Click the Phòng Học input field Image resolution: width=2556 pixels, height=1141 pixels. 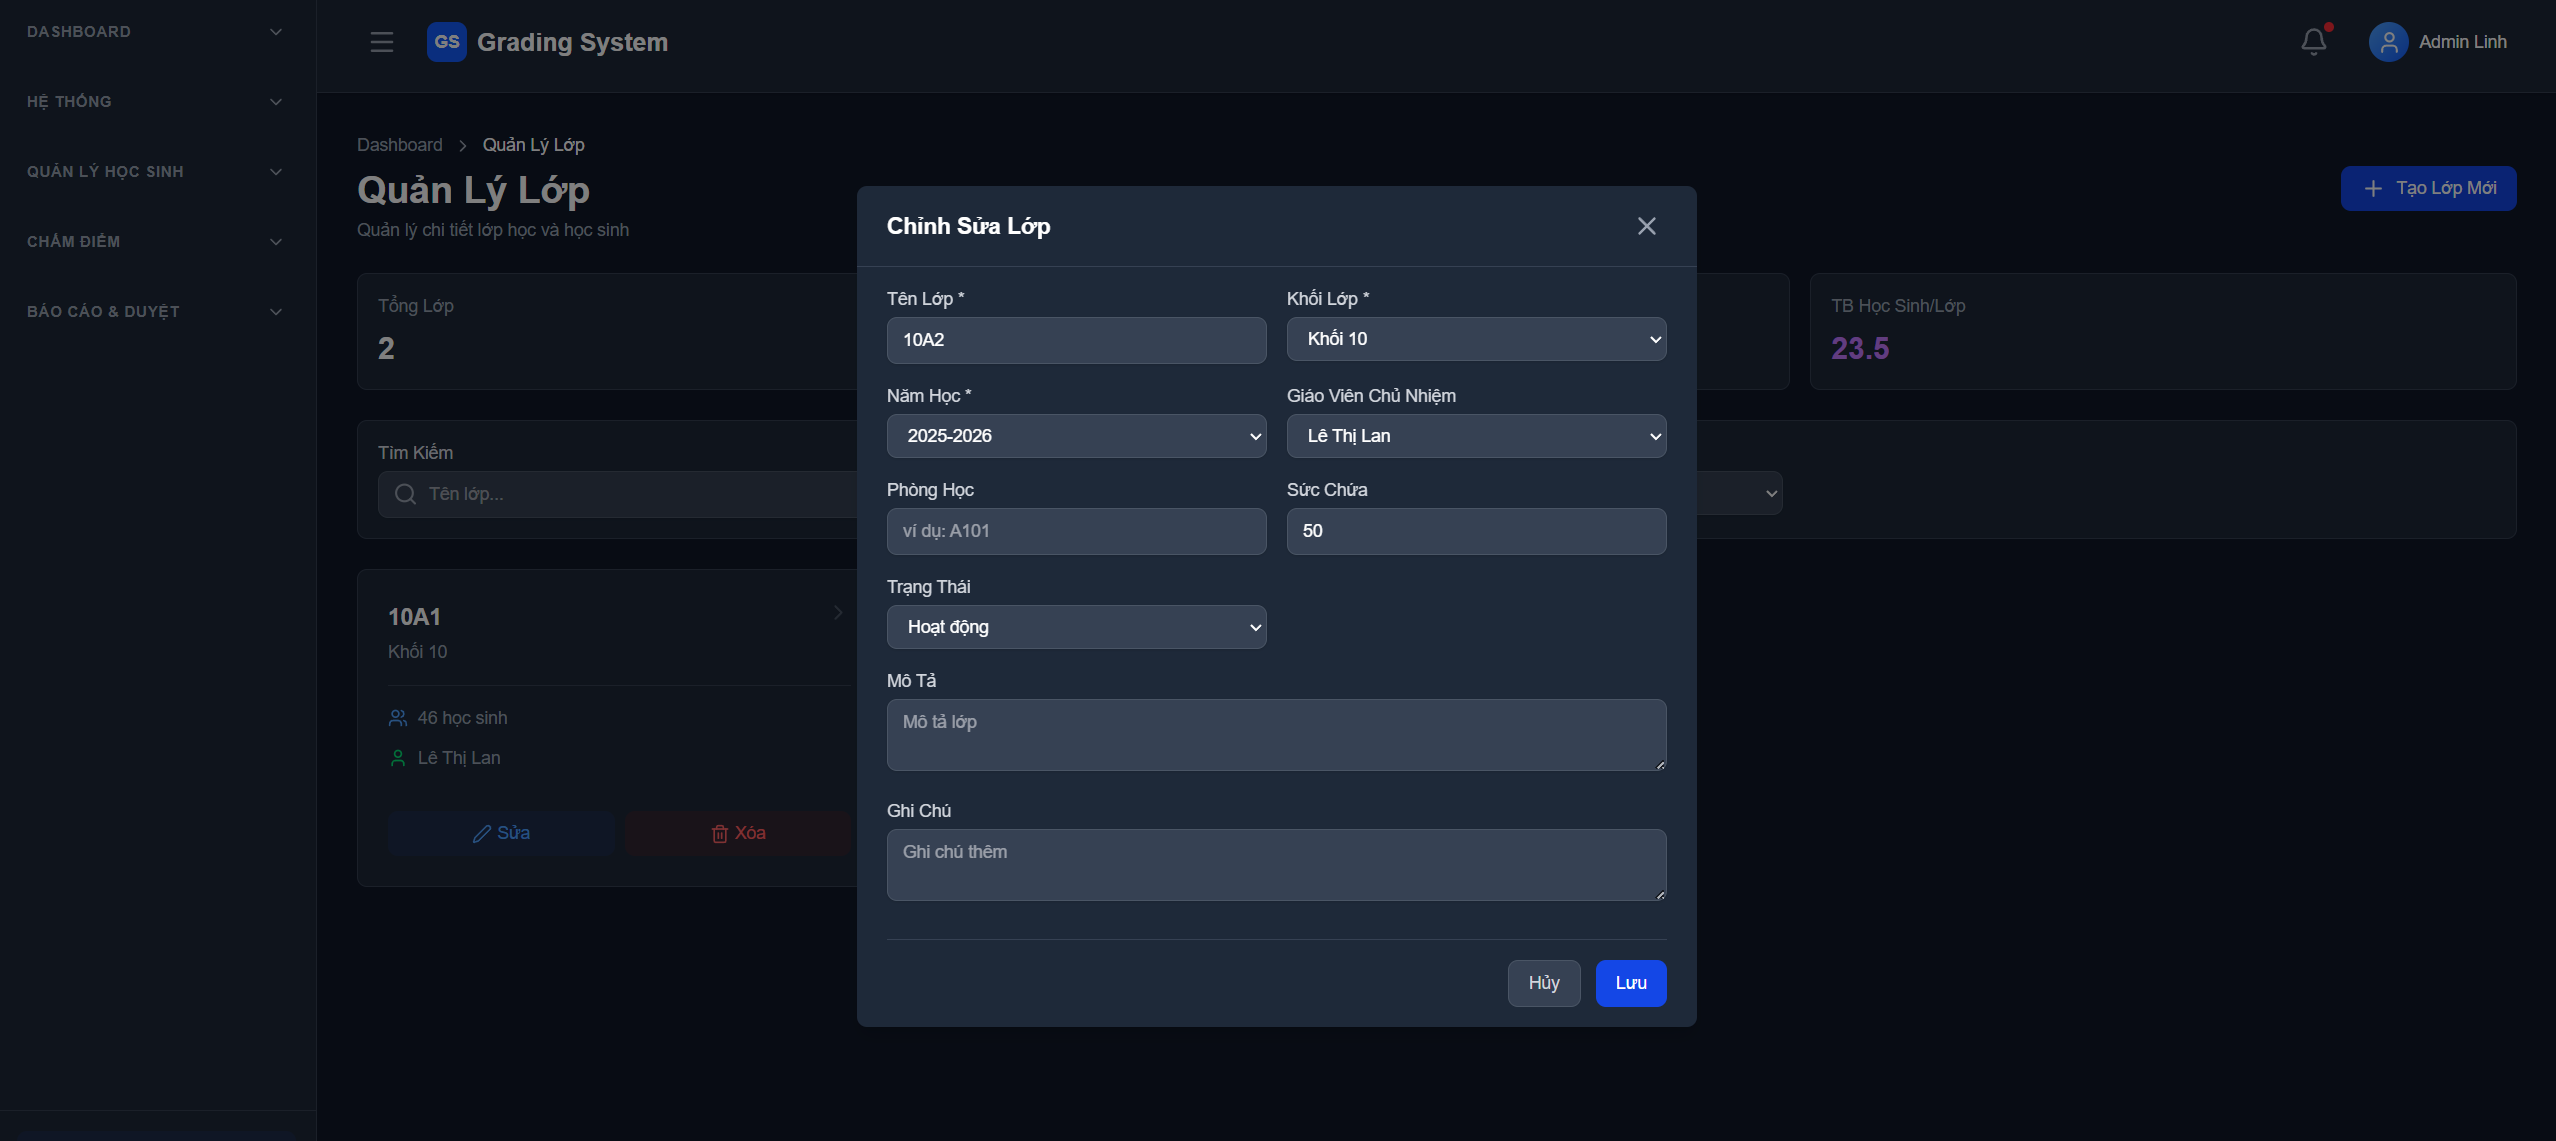pyautogui.click(x=1076, y=531)
